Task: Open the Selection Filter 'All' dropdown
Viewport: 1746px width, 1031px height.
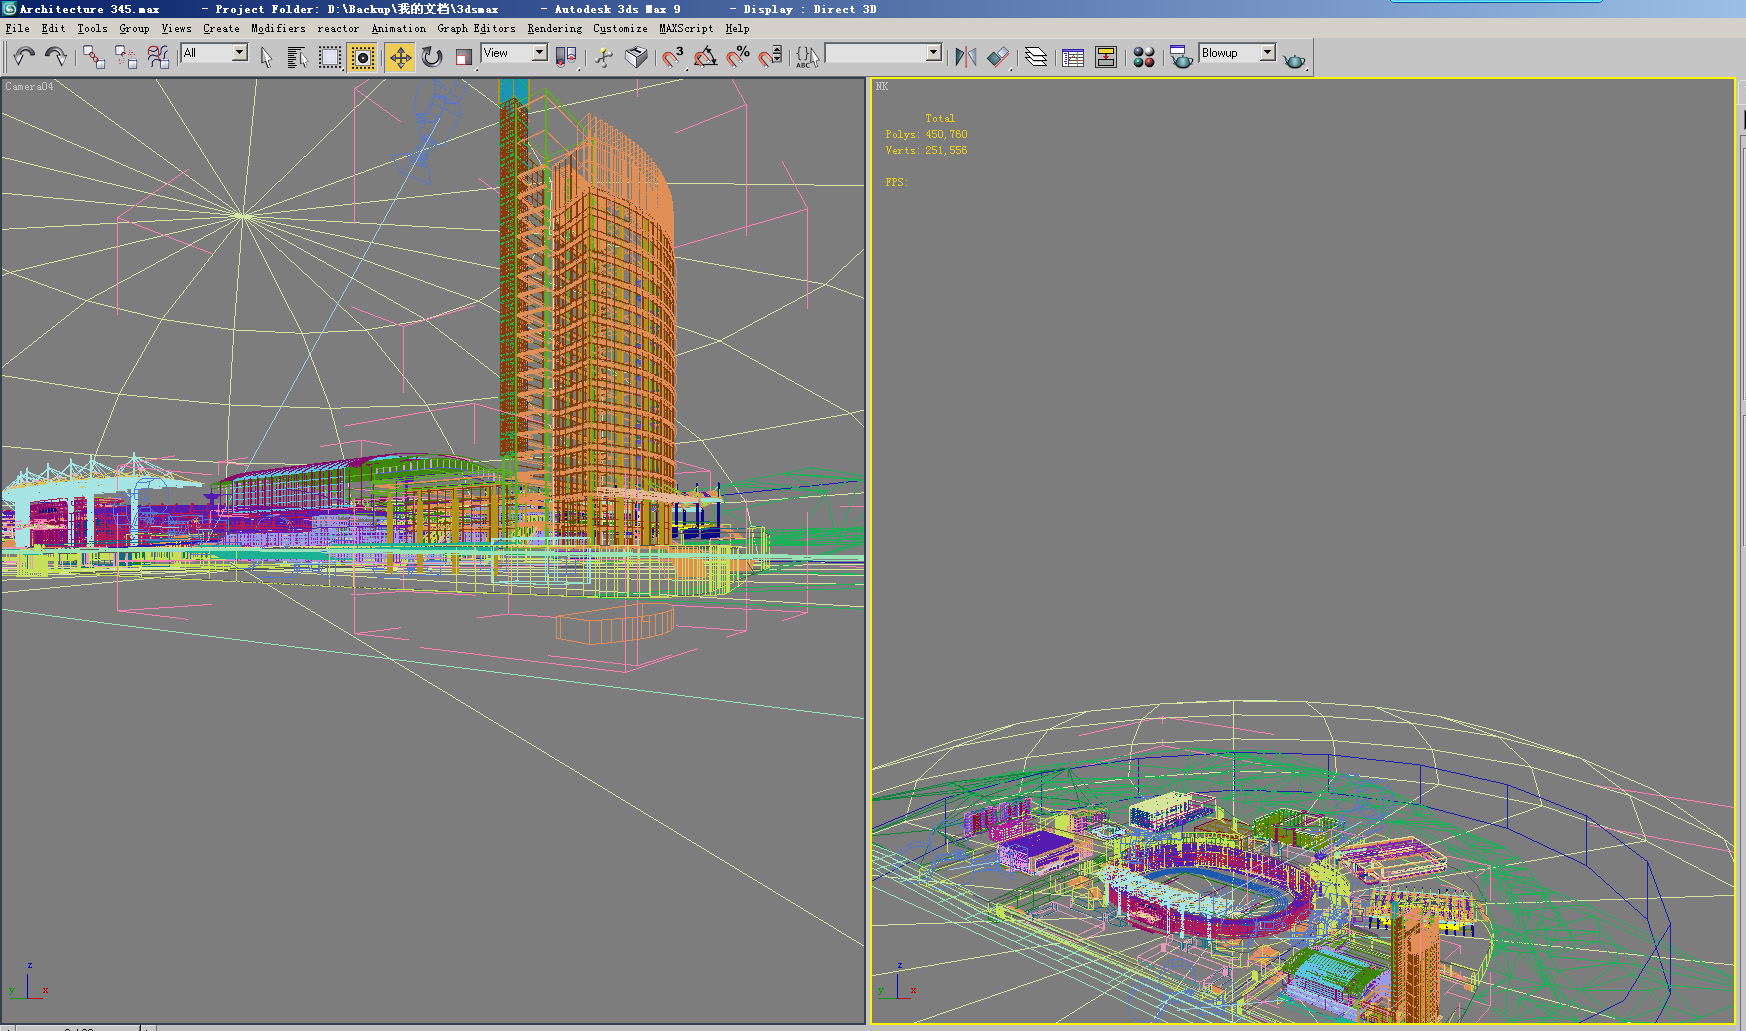Action: tap(214, 53)
